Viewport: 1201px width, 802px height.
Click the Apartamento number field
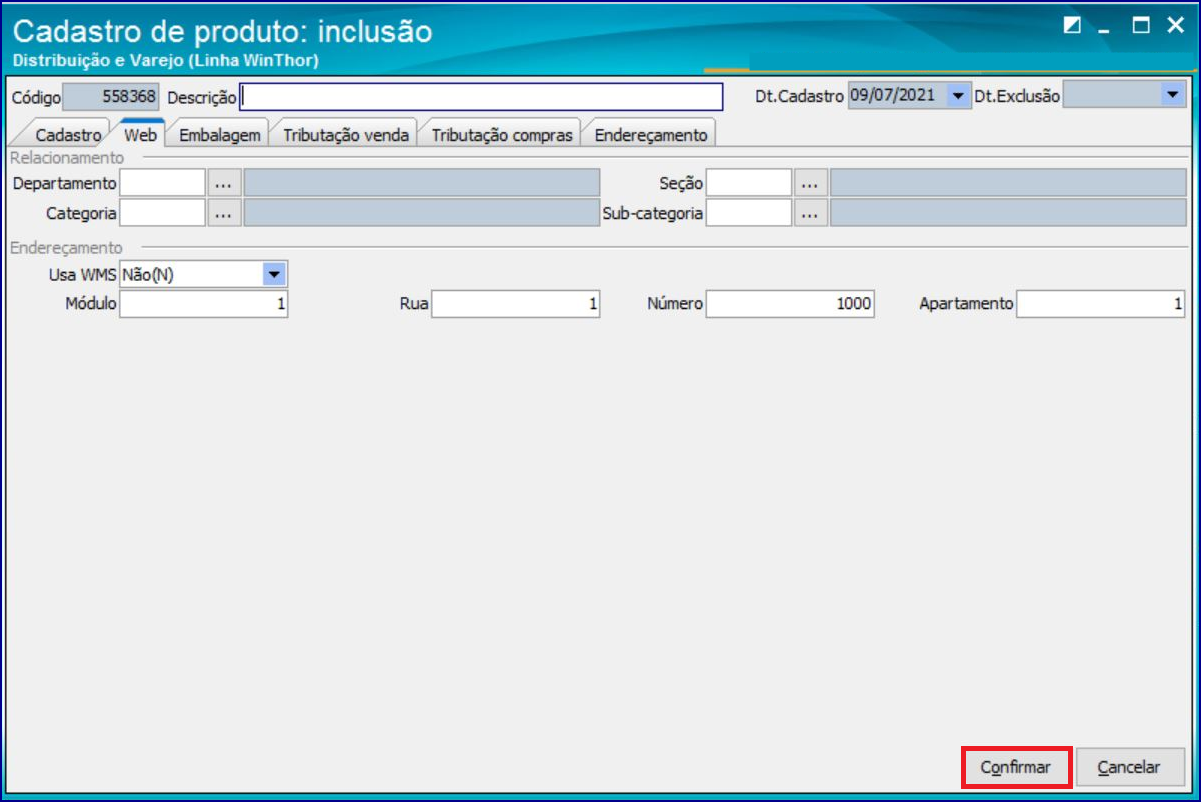tap(1101, 304)
